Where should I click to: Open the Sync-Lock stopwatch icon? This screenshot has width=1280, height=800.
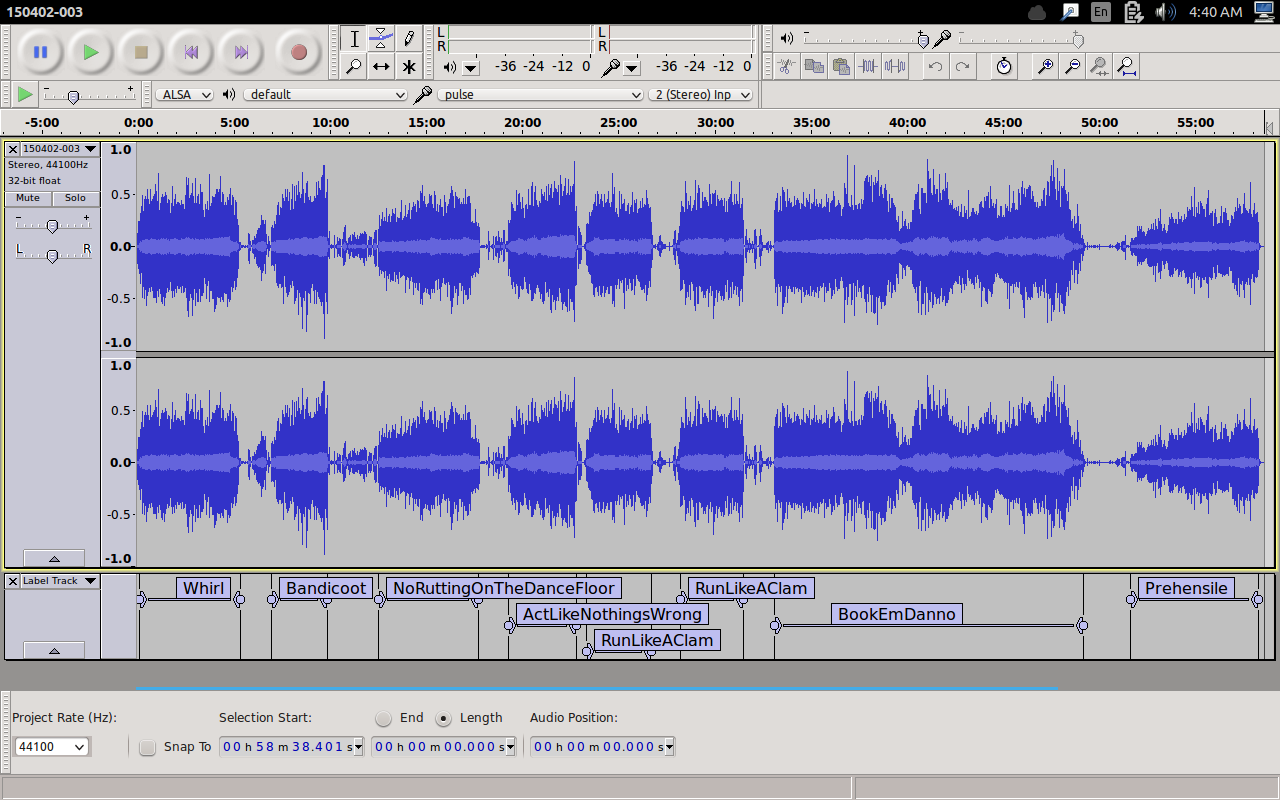click(1004, 67)
